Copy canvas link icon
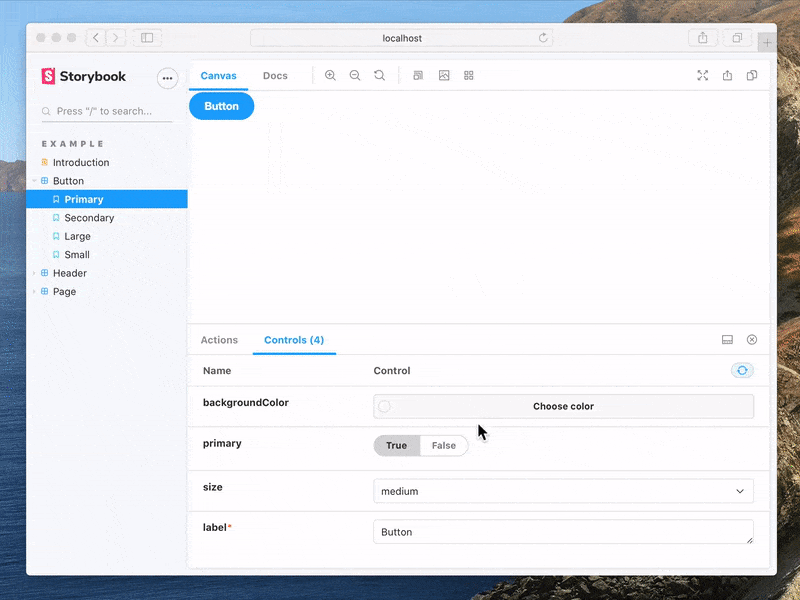 752,76
